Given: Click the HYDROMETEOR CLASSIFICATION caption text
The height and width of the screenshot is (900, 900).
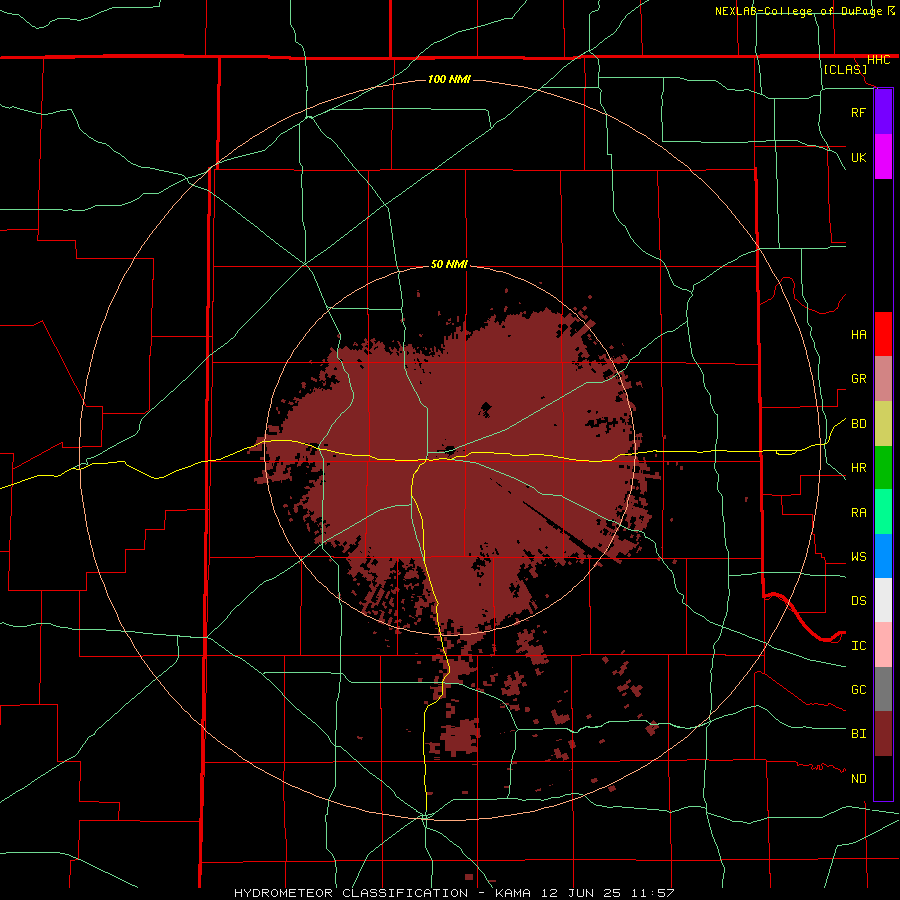Looking at the screenshot, I should [x=351, y=893].
